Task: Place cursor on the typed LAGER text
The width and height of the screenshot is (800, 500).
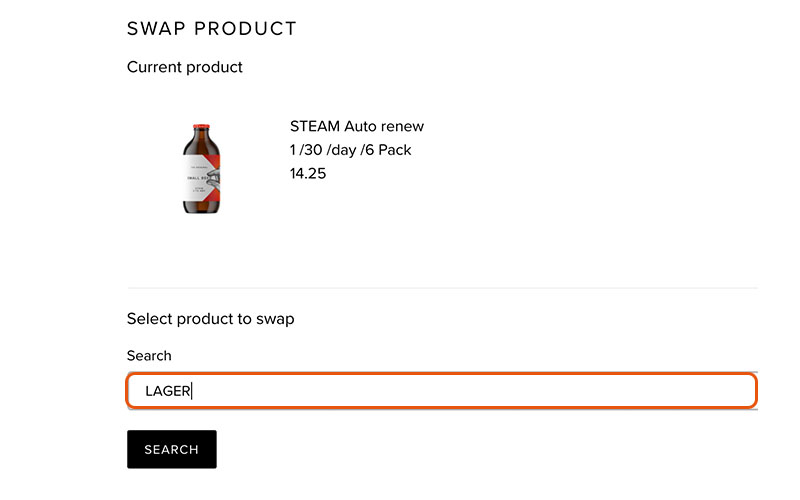Action: click(x=168, y=391)
